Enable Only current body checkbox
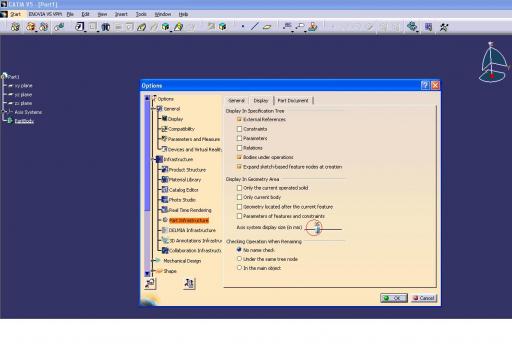512x361 pixels. click(x=239, y=197)
